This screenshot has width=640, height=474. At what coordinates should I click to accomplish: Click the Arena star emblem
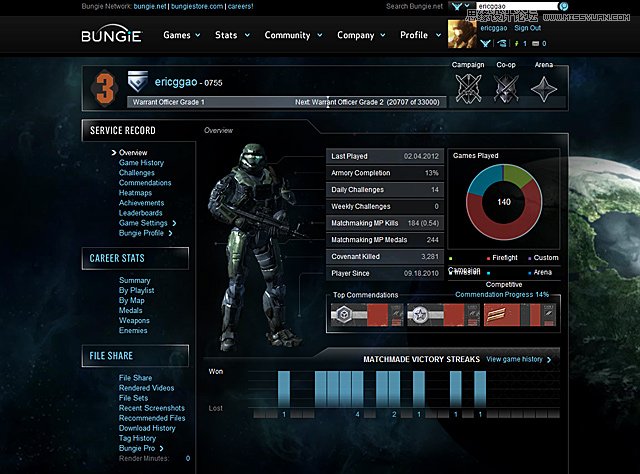point(544,89)
